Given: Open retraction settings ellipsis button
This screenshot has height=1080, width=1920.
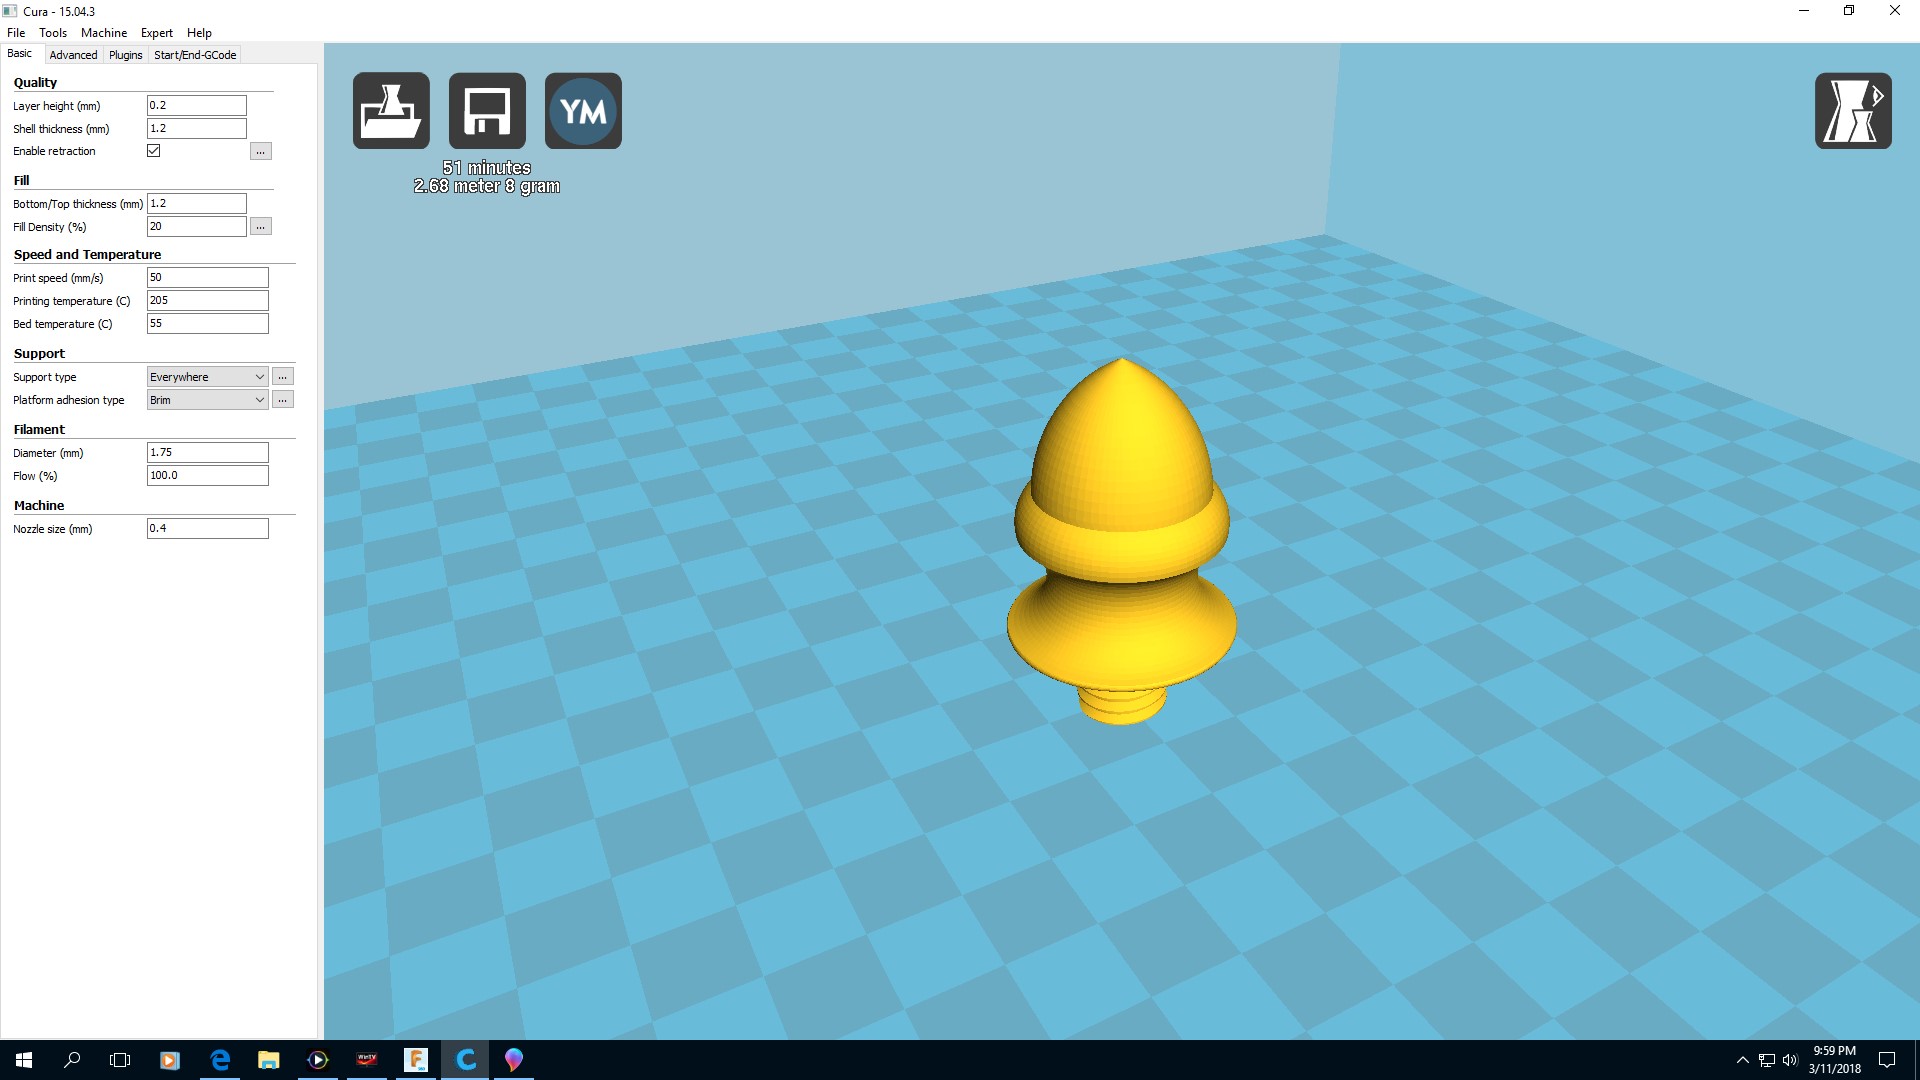Looking at the screenshot, I should pos(260,151).
